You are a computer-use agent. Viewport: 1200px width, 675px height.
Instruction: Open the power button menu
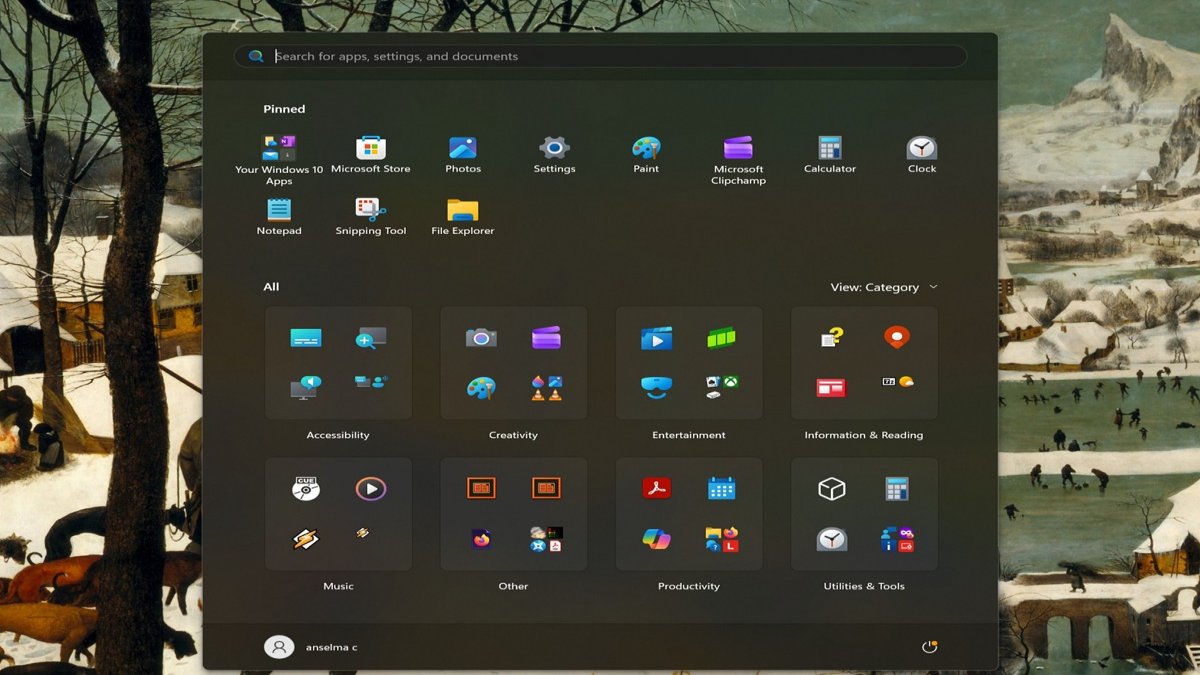tap(930, 647)
